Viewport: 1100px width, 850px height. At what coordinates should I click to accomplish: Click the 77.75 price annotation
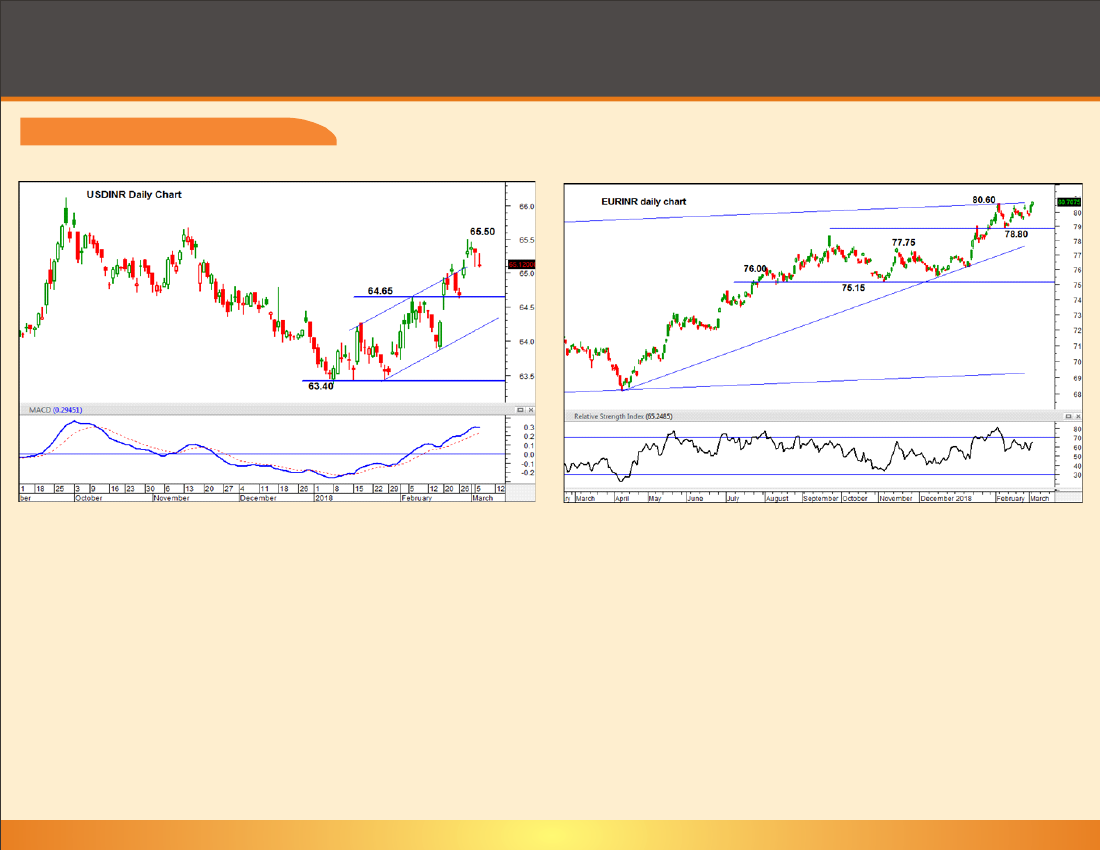(x=903, y=242)
